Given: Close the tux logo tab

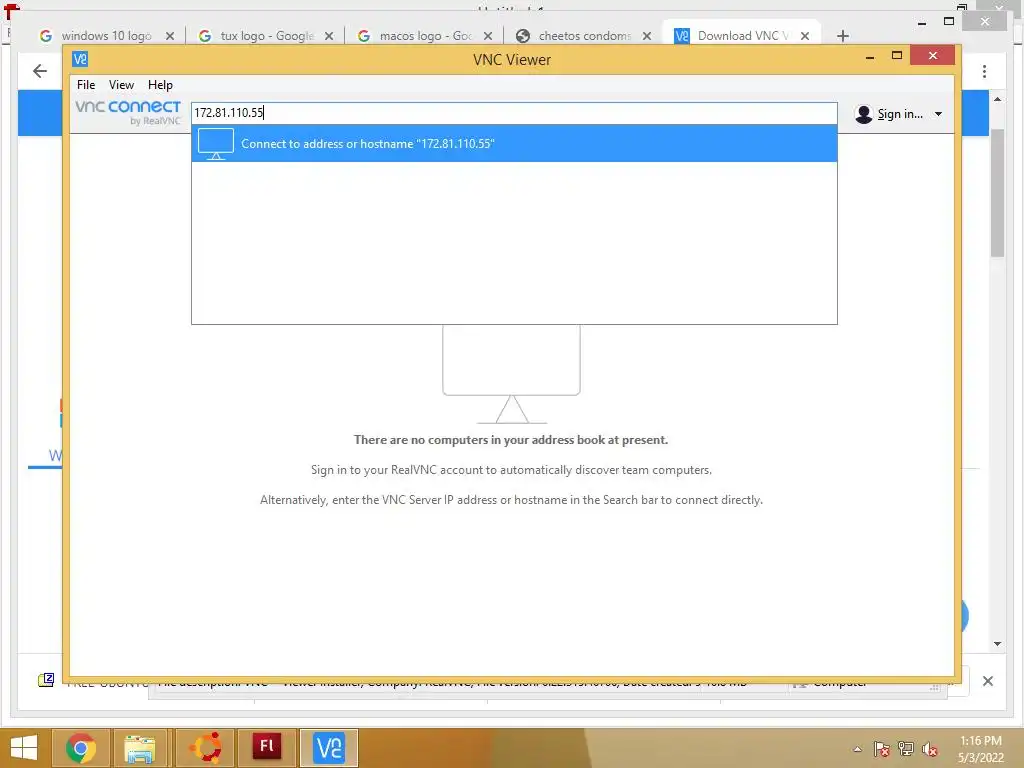Looking at the screenshot, I should pos(329,36).
